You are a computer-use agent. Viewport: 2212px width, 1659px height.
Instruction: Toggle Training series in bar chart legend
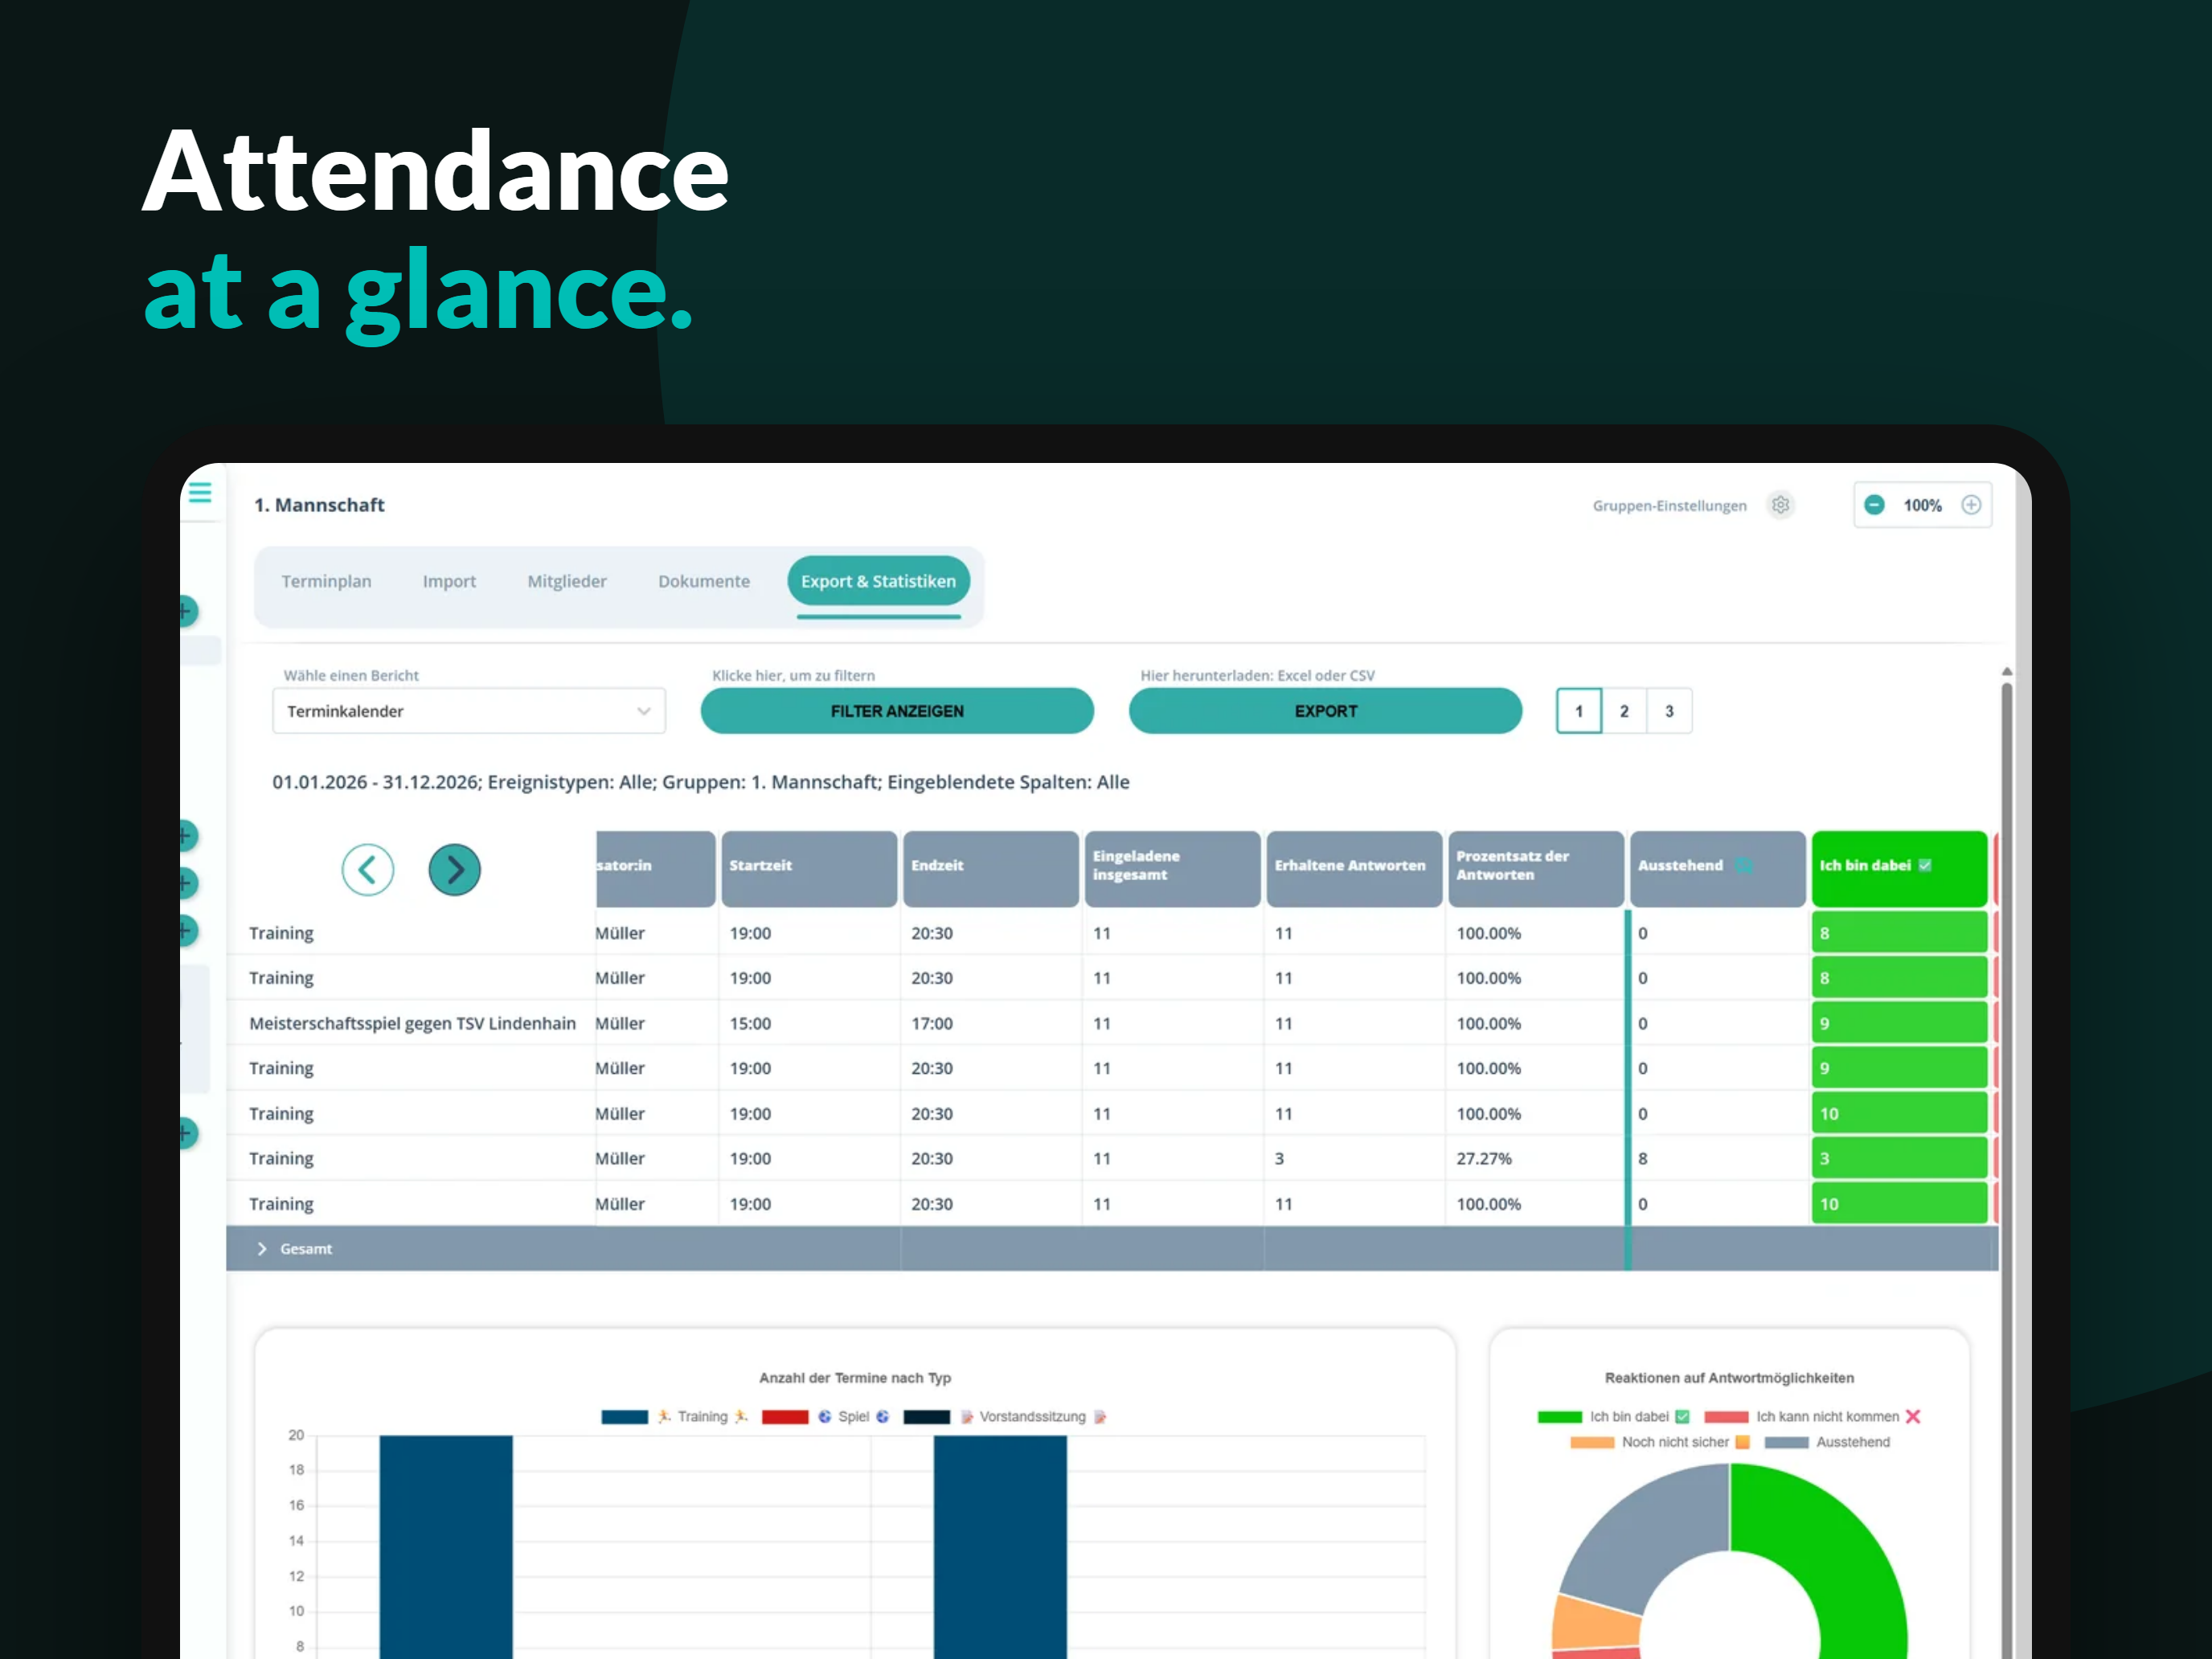click(675, 1417)
